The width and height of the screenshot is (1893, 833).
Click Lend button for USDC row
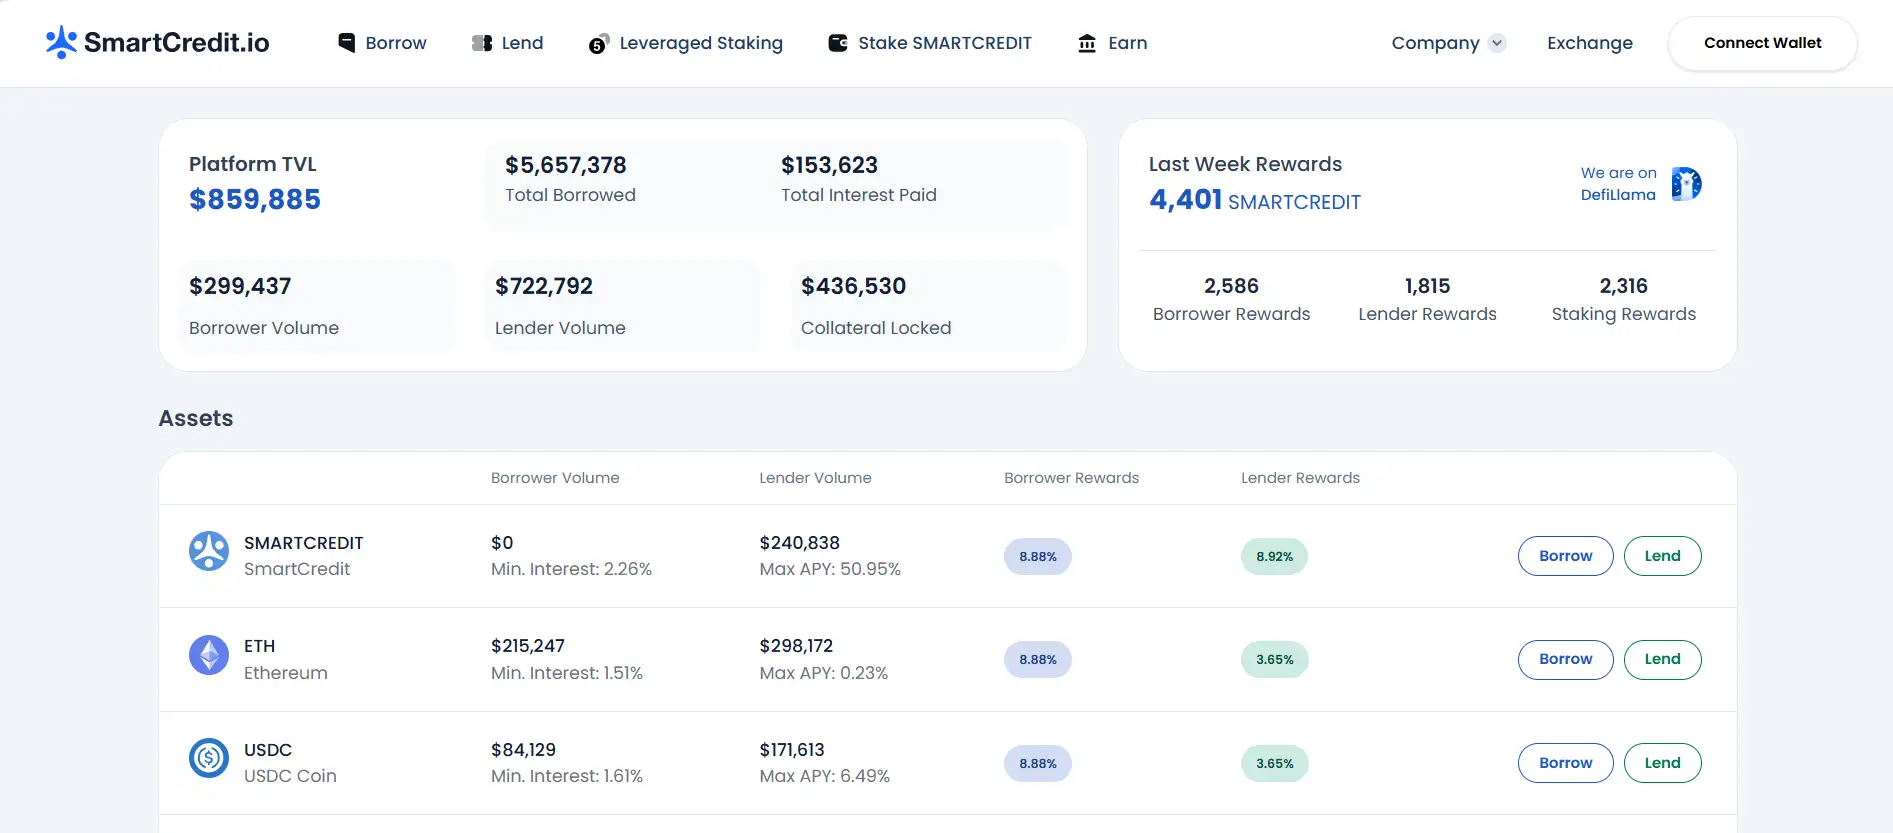point(1662,763)
